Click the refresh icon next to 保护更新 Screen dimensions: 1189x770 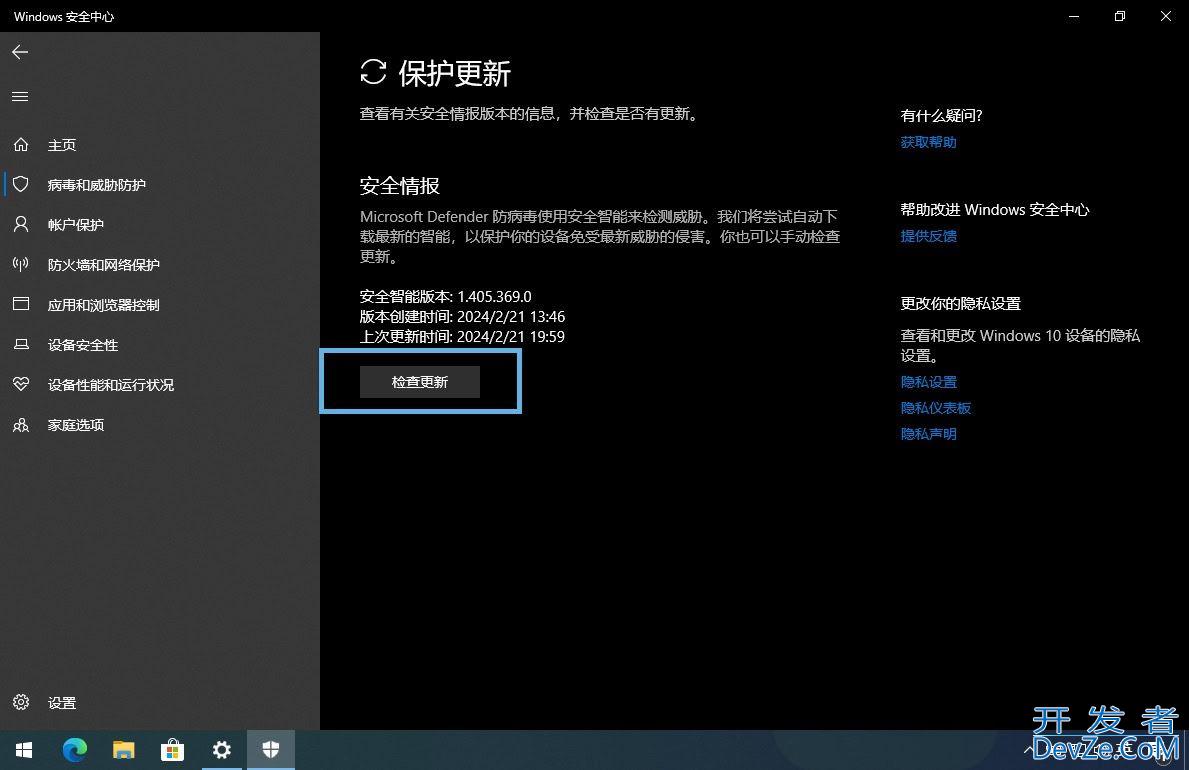click(x=373, y=72)
